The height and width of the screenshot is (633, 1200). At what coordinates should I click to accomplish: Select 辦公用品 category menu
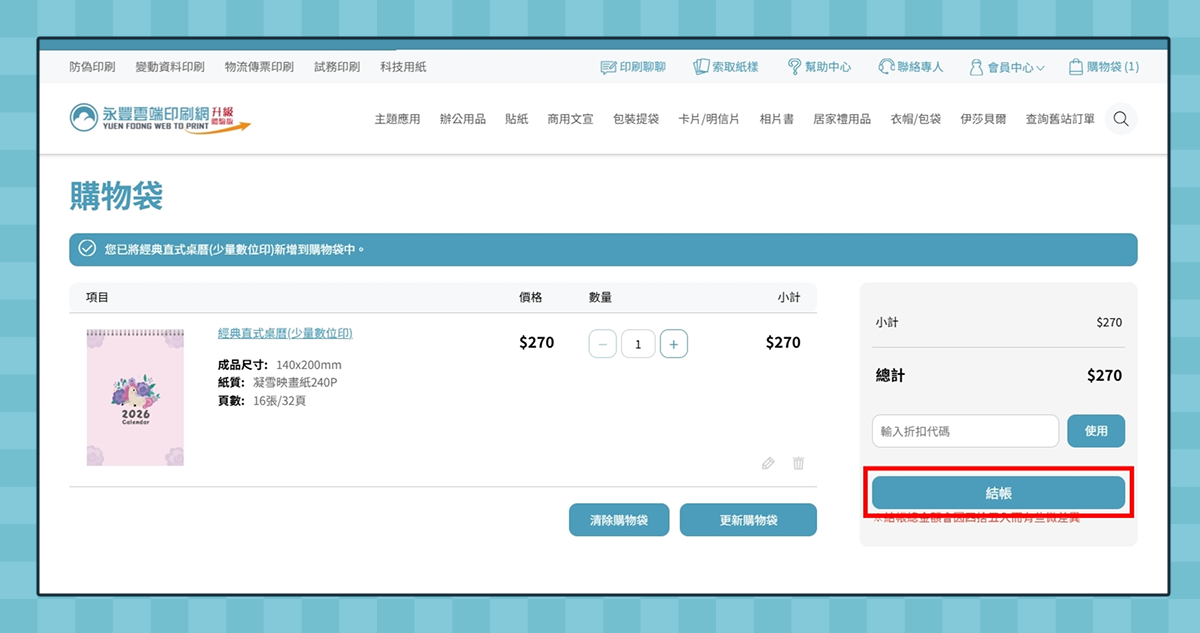pos(463,119)
